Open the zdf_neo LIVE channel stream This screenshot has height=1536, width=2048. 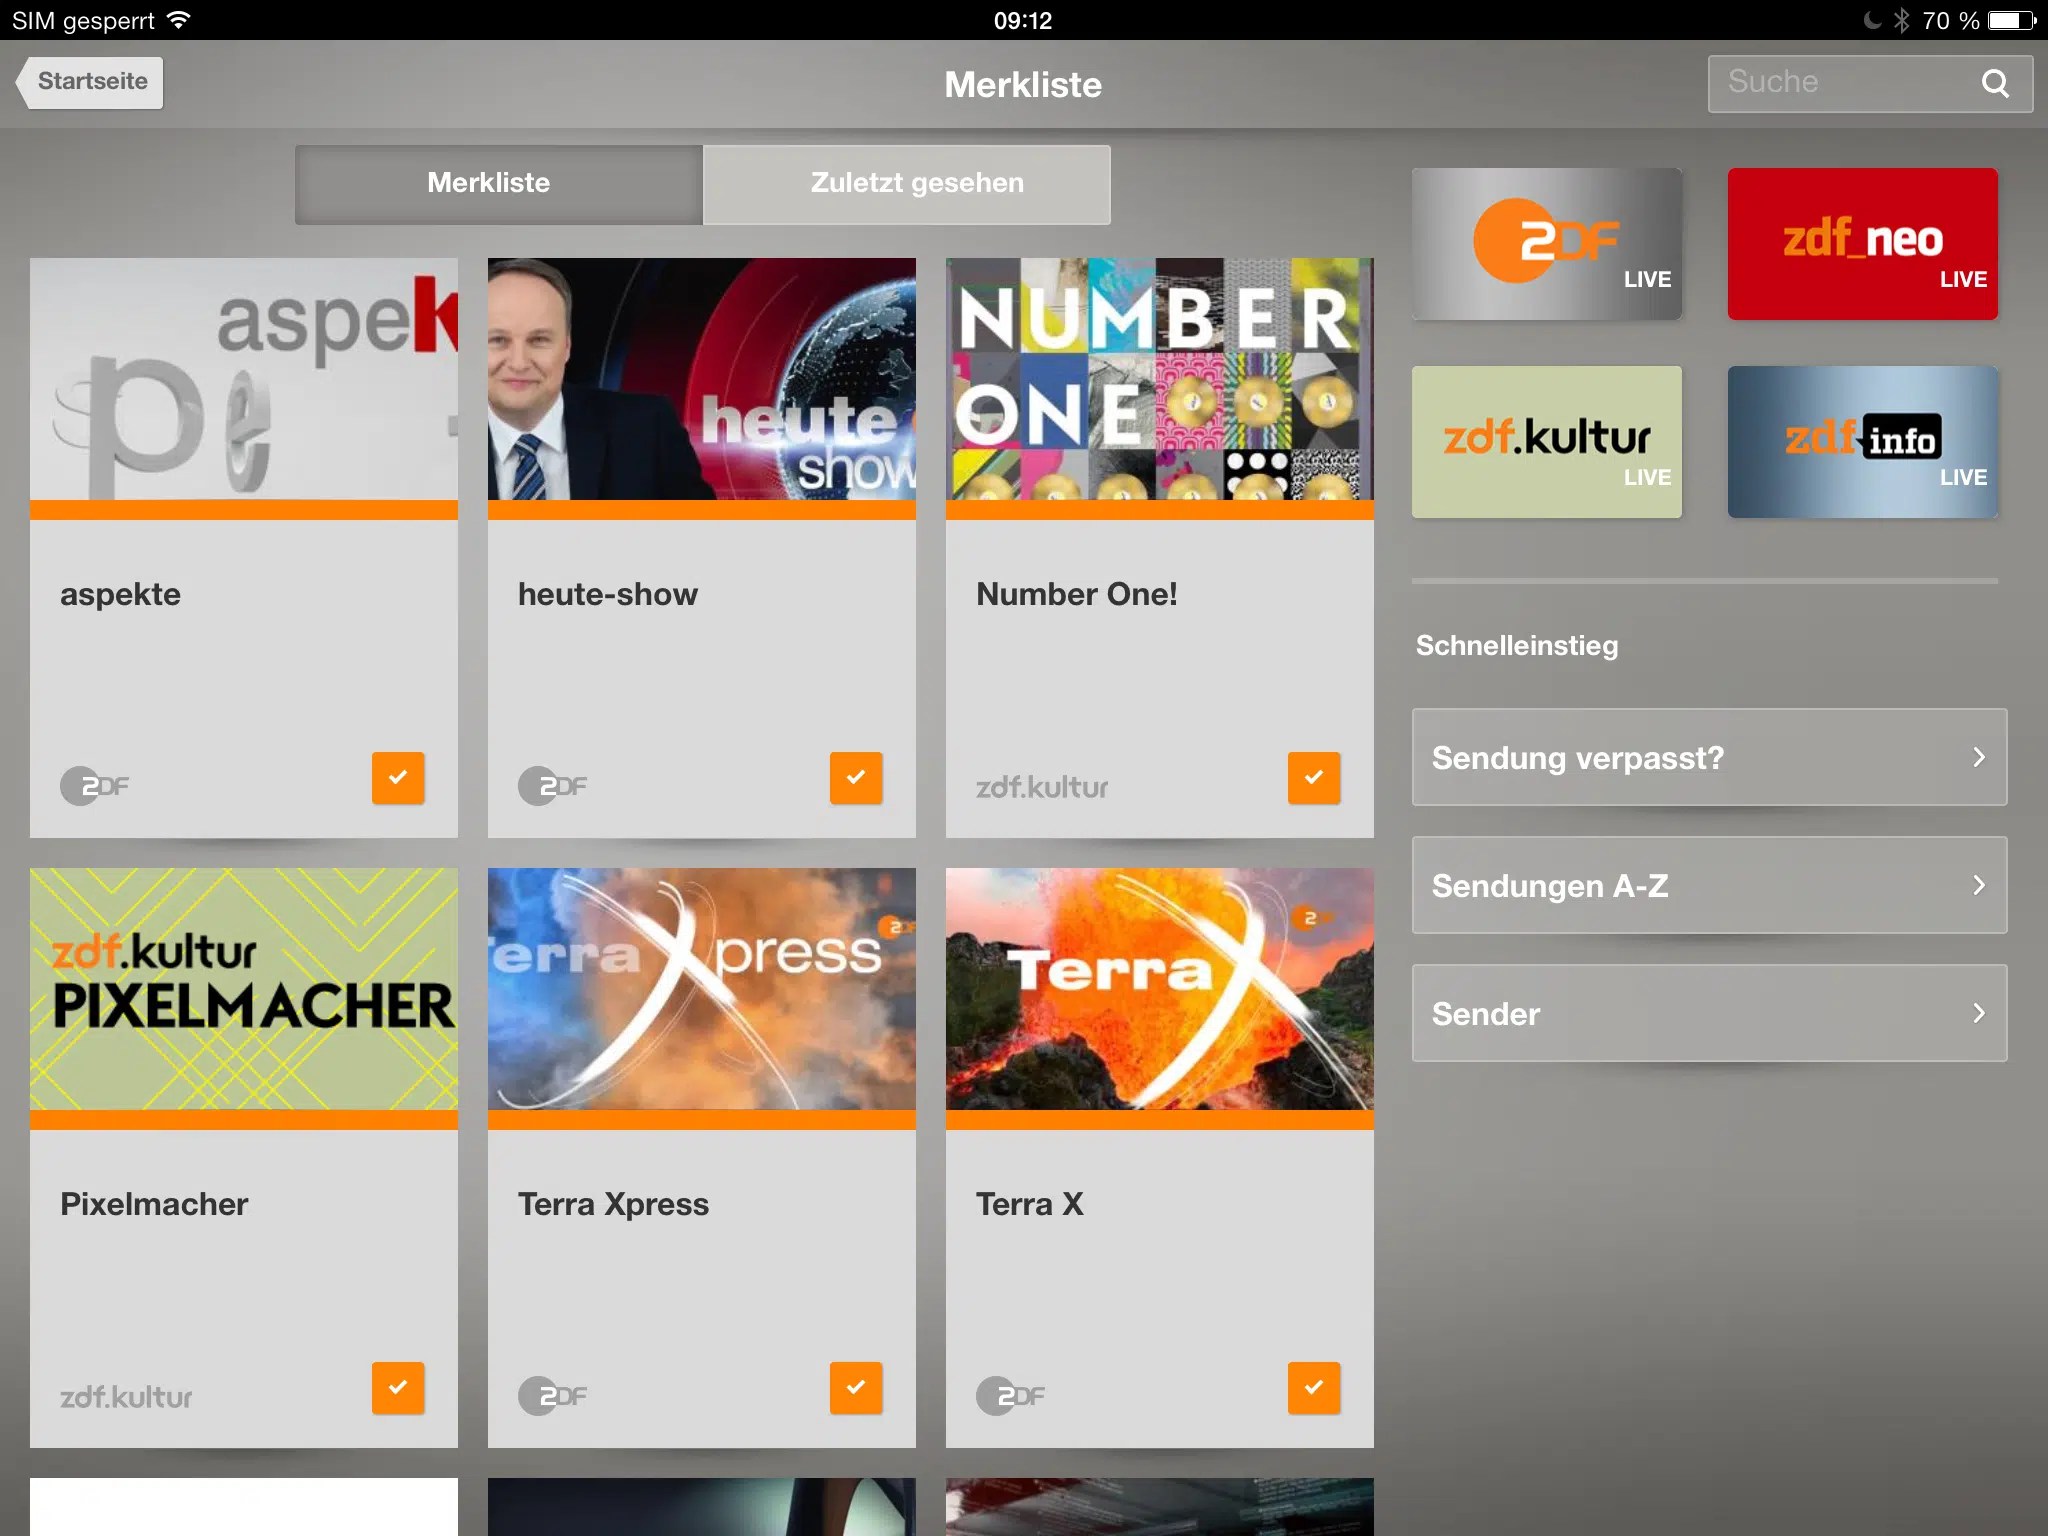point(1862,243)
